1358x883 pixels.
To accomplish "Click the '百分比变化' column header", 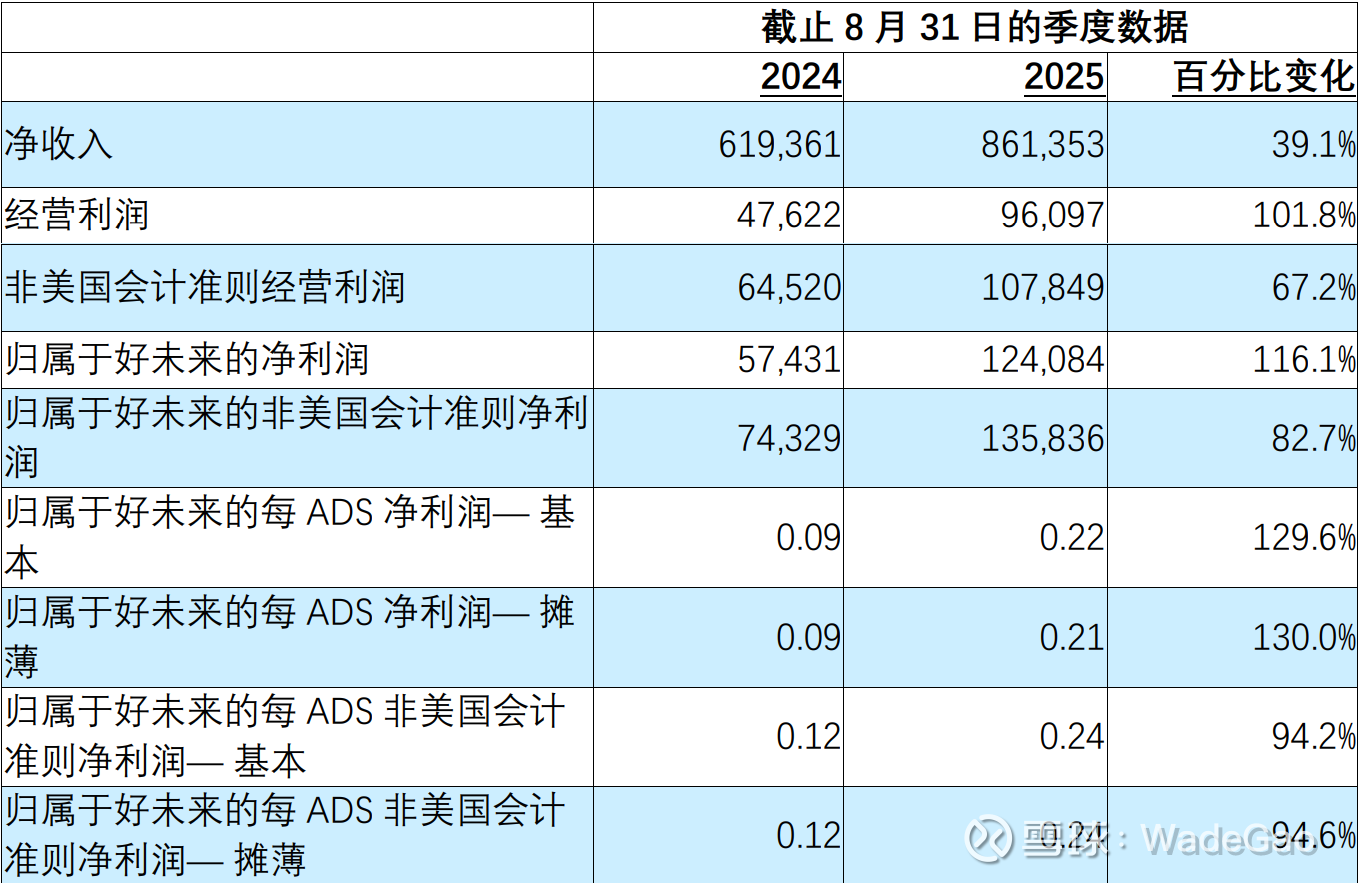I will (x=1264, y=77).
